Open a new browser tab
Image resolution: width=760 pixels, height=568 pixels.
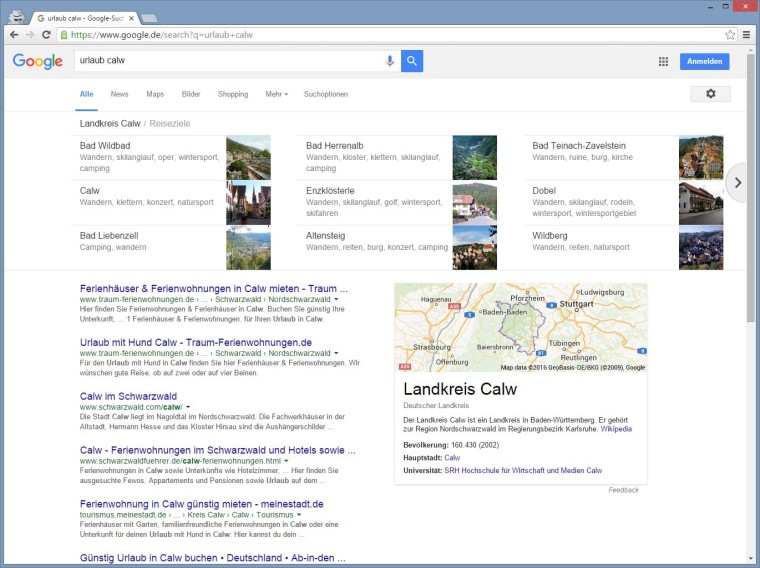149,18
